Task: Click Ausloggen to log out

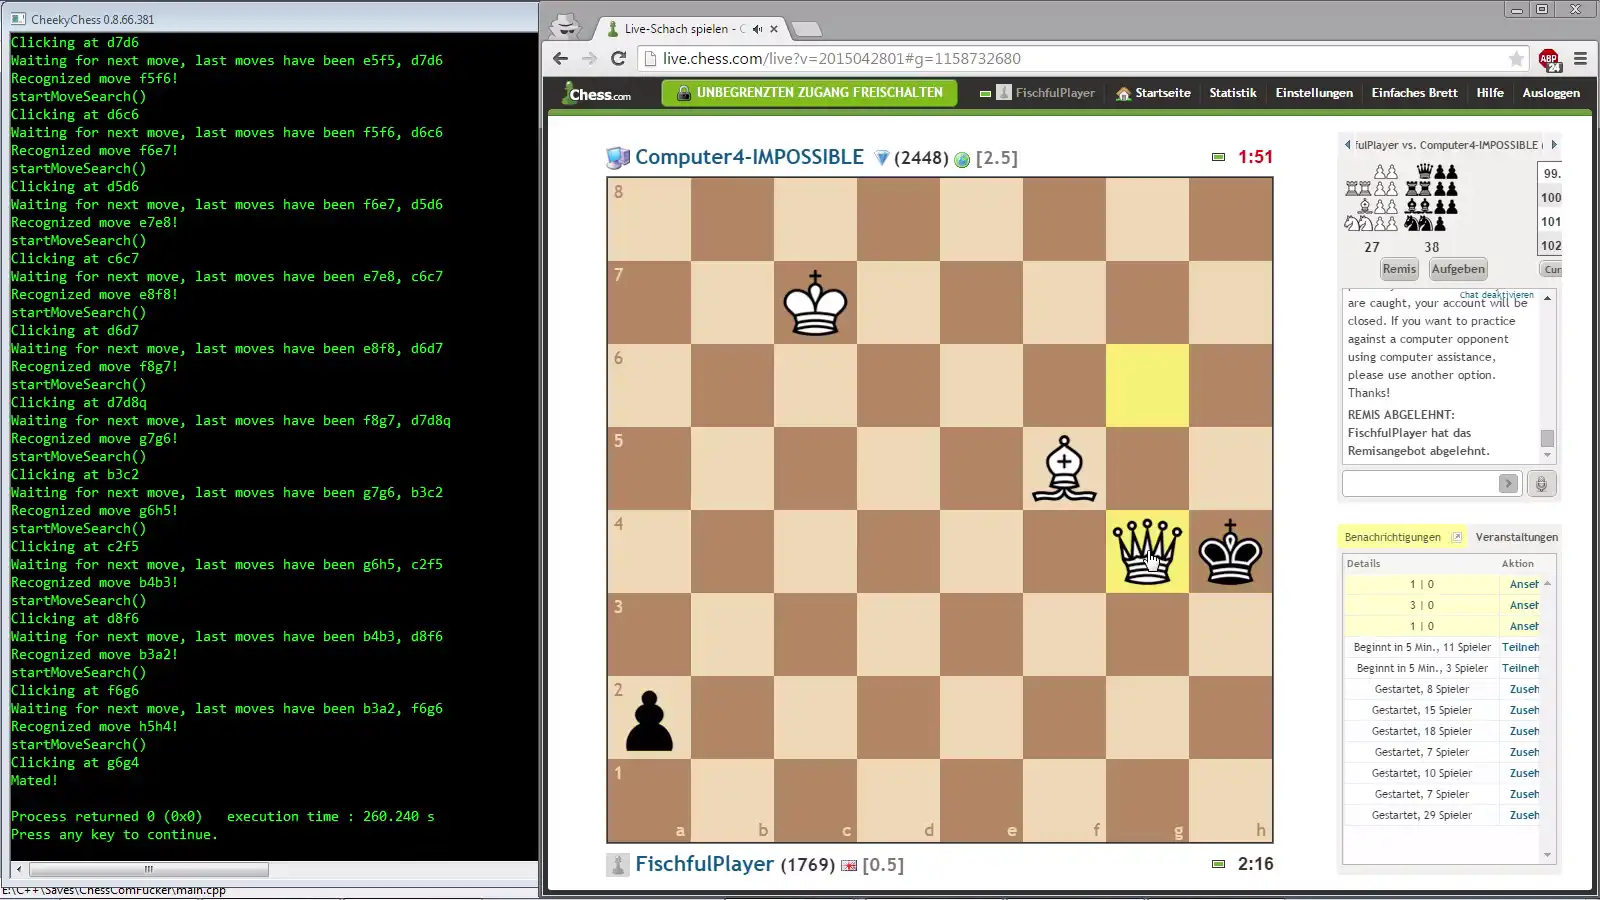Action: click(1551, 93)
